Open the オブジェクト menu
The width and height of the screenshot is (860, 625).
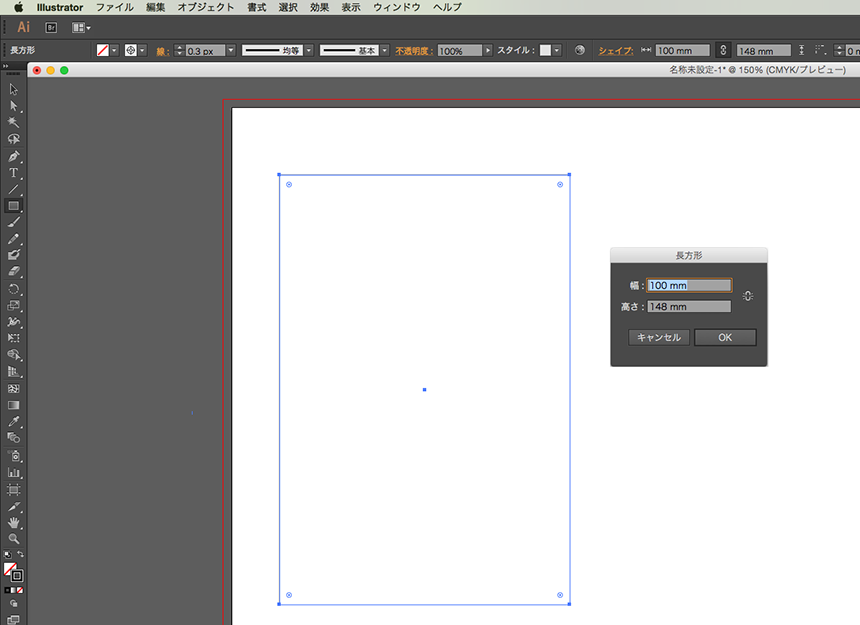tap(206, 7)
